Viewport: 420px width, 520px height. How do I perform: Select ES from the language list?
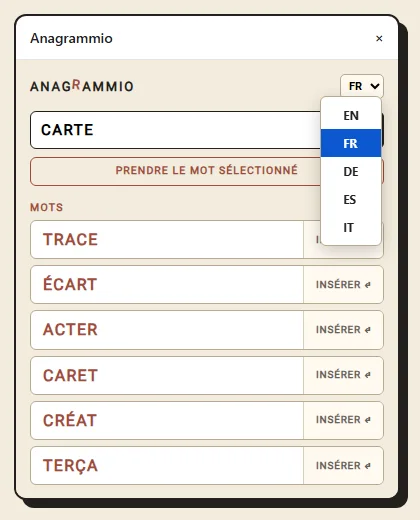(351, 199)
